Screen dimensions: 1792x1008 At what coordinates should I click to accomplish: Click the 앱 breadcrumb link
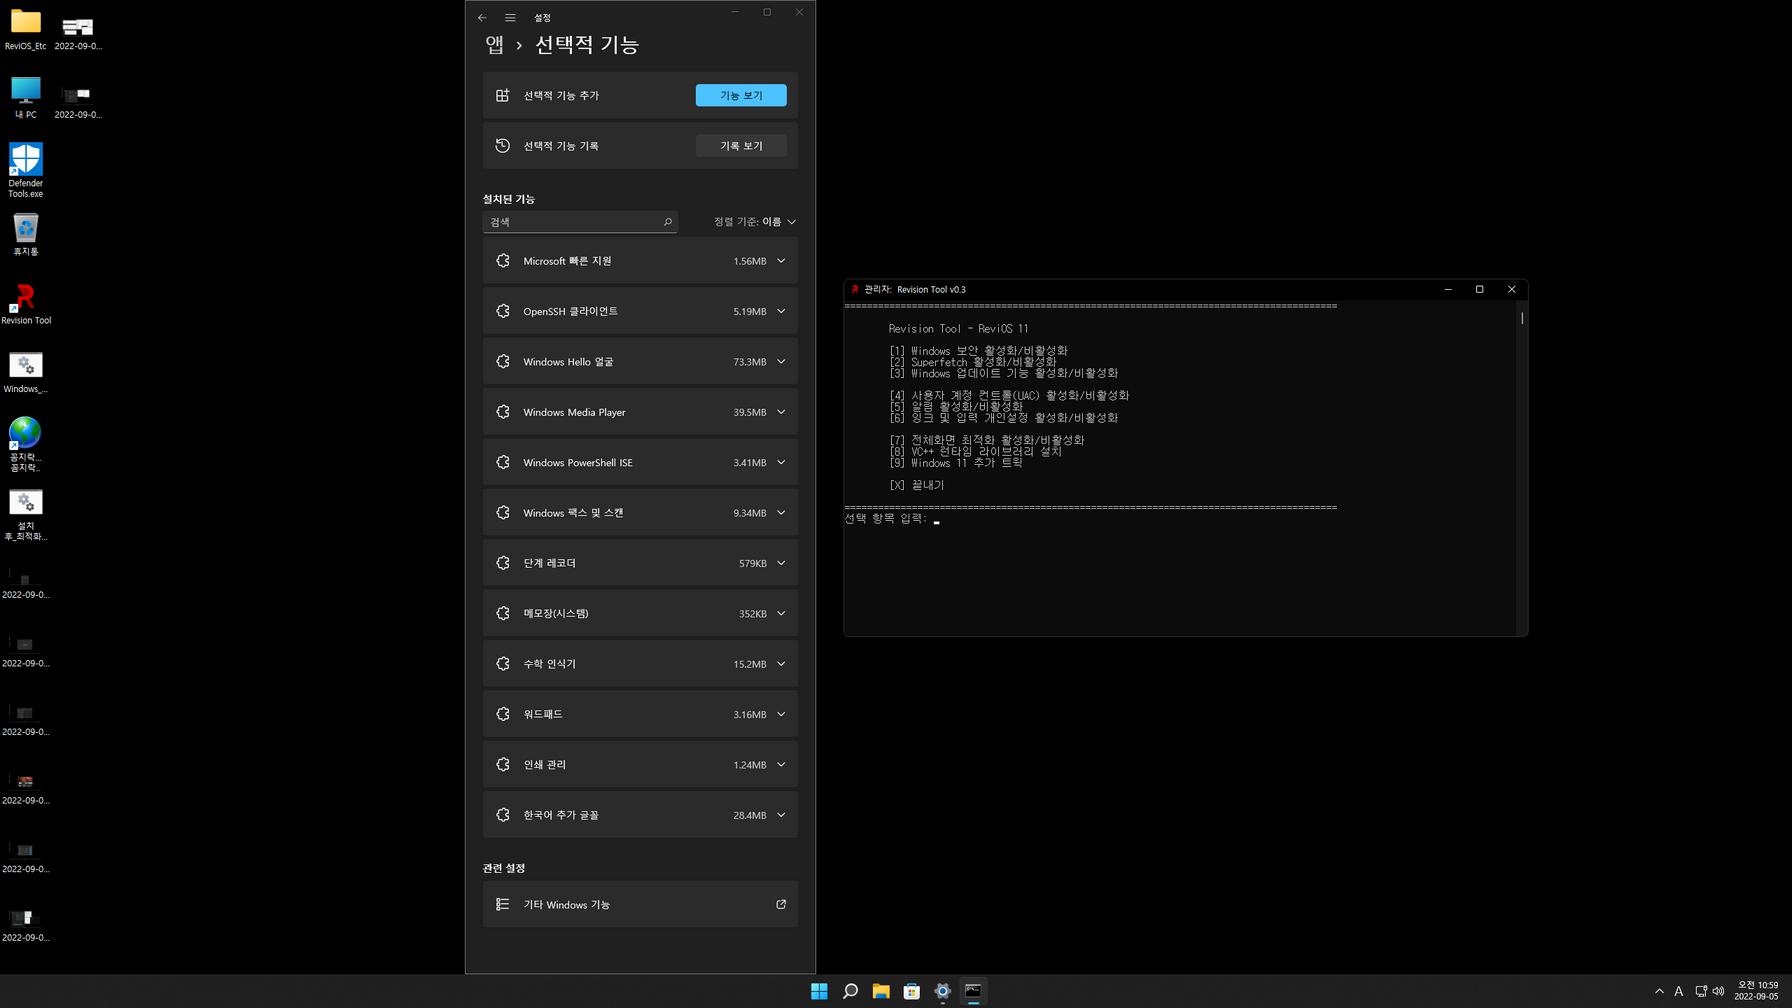click(494, 44)
